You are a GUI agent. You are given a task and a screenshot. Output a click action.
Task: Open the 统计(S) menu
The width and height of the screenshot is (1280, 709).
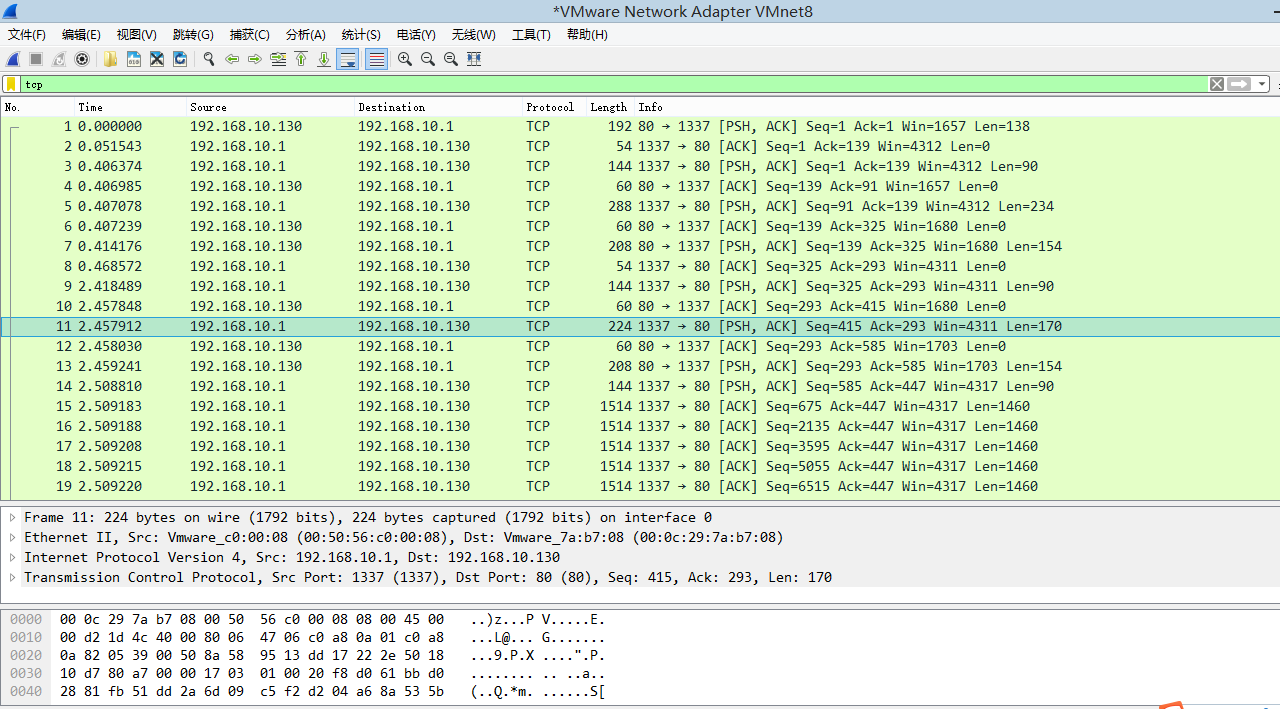361,34
